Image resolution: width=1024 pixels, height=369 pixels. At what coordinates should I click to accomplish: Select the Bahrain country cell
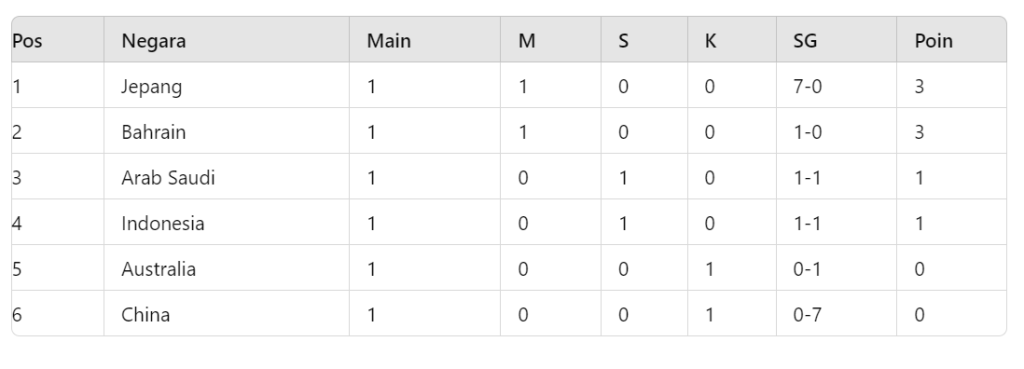[226, 132]
